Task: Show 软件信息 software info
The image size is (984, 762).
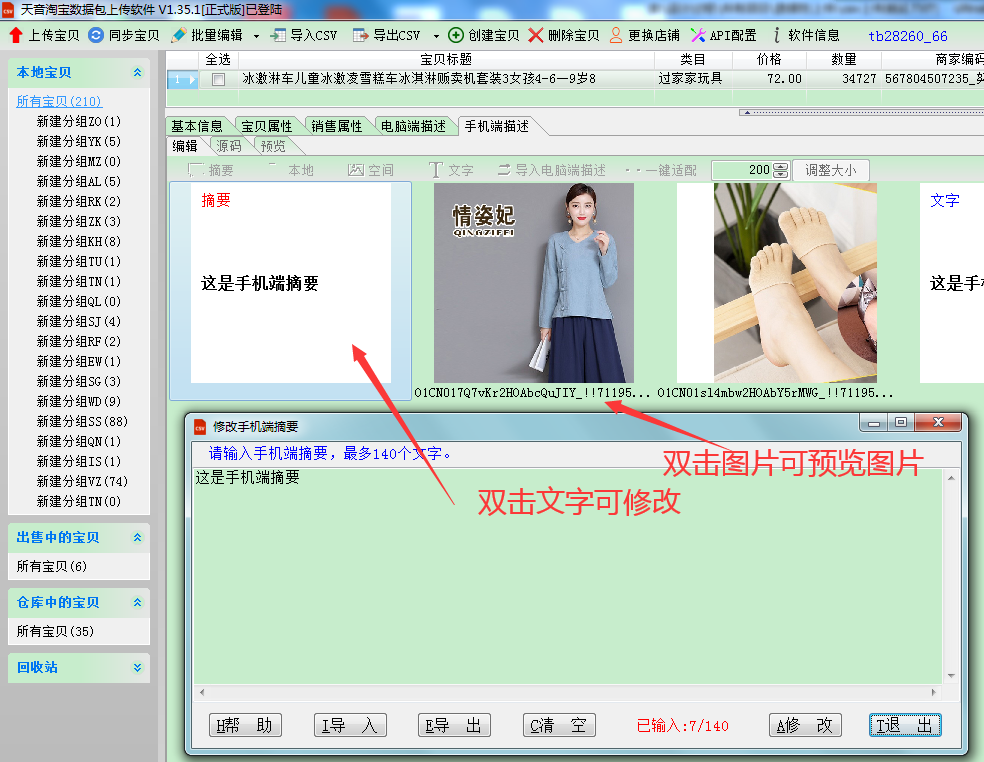Action: [x=778, y=35]
